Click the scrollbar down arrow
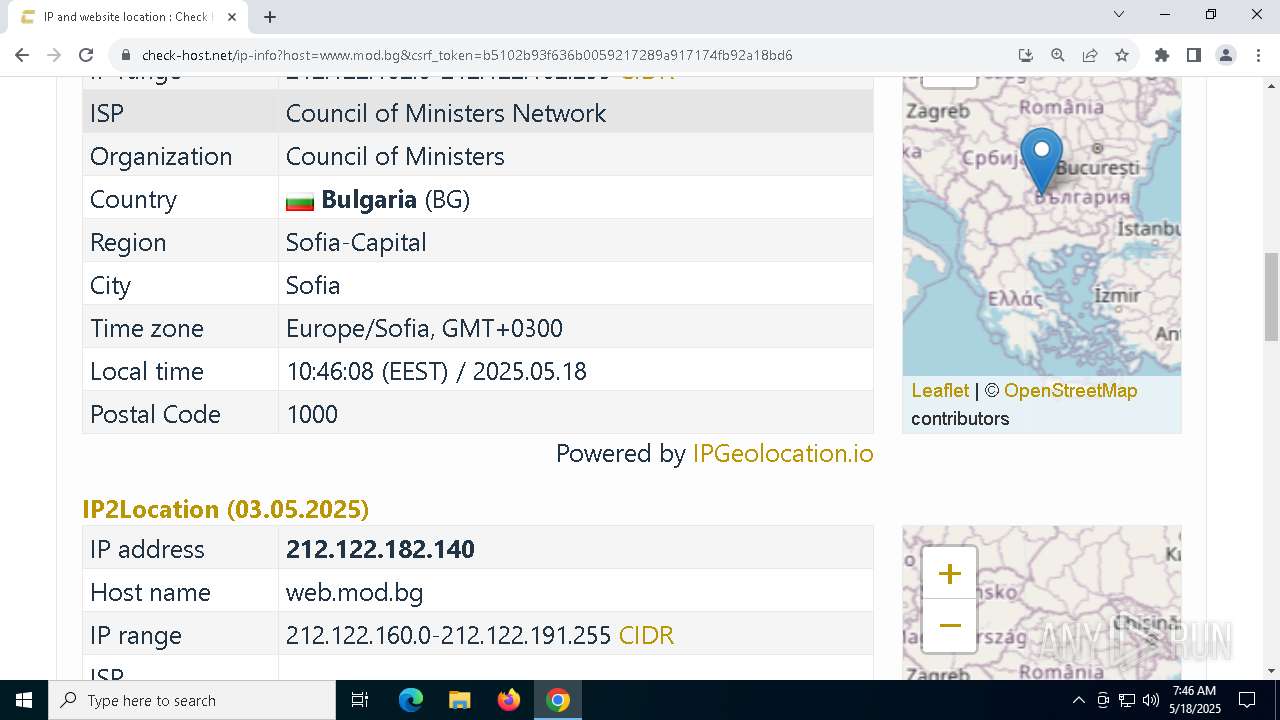 (1271, 670)
